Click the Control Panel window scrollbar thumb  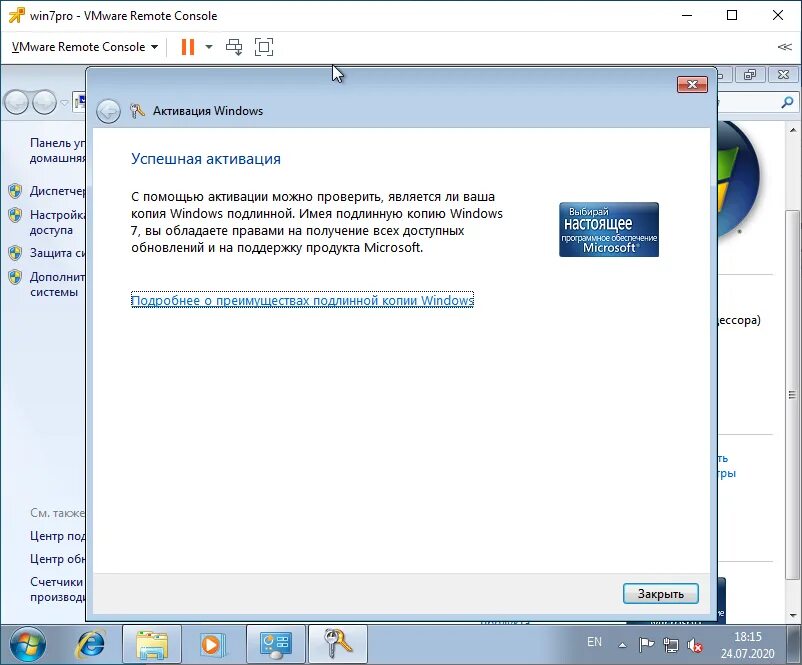click(792, 394)
